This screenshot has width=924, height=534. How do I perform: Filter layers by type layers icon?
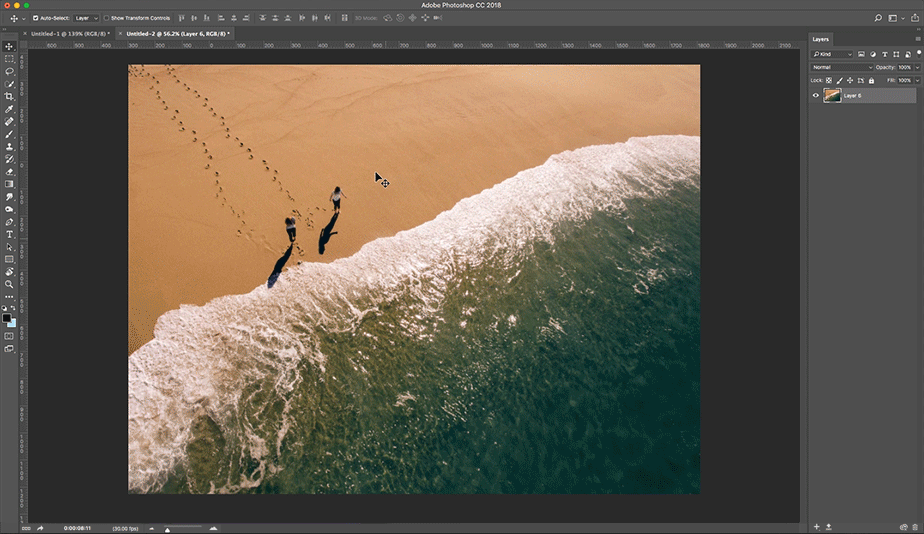click(x=885, y=54)
